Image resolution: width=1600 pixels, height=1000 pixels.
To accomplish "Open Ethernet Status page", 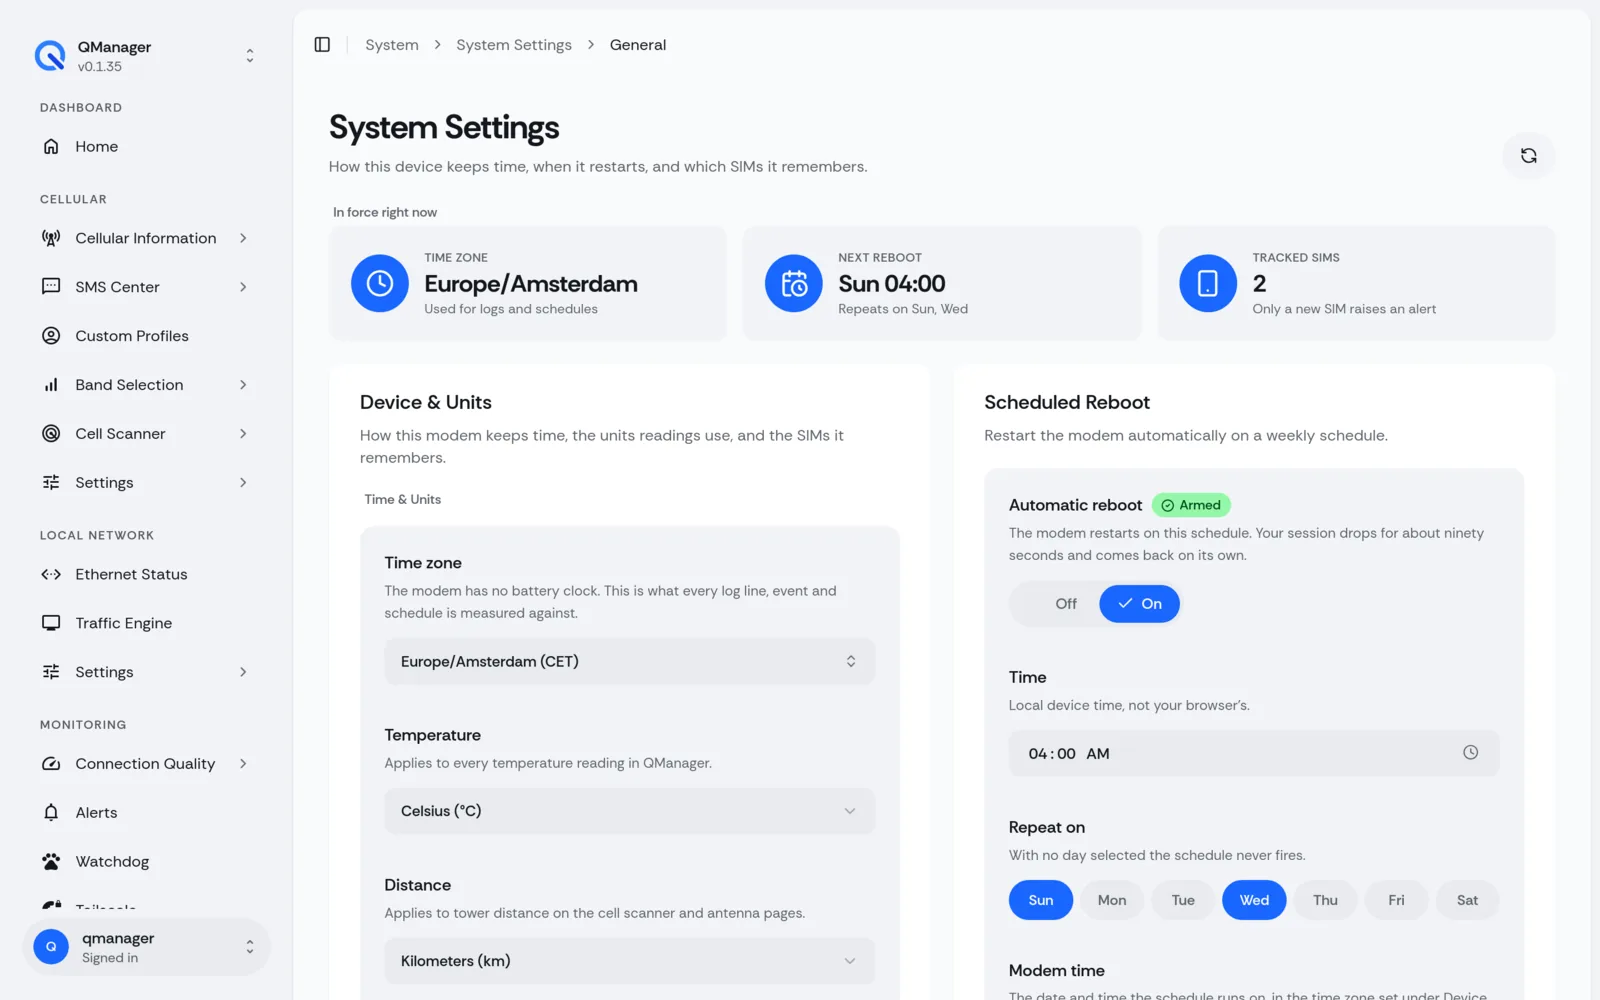I will tap(147, 575).
